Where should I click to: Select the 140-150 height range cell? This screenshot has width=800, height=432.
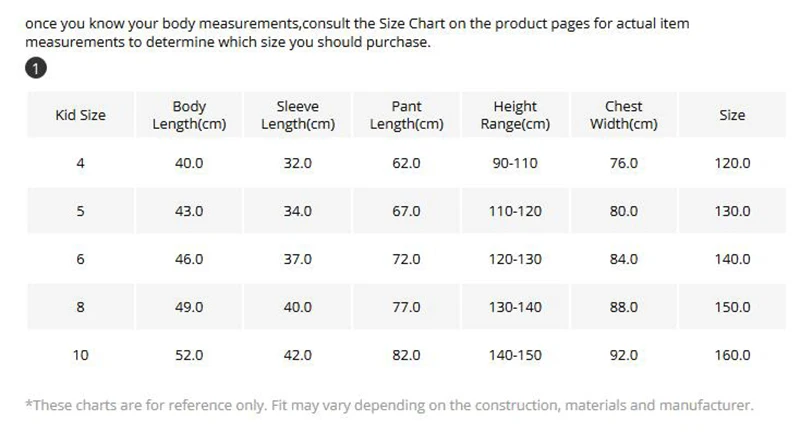(515, 355)
